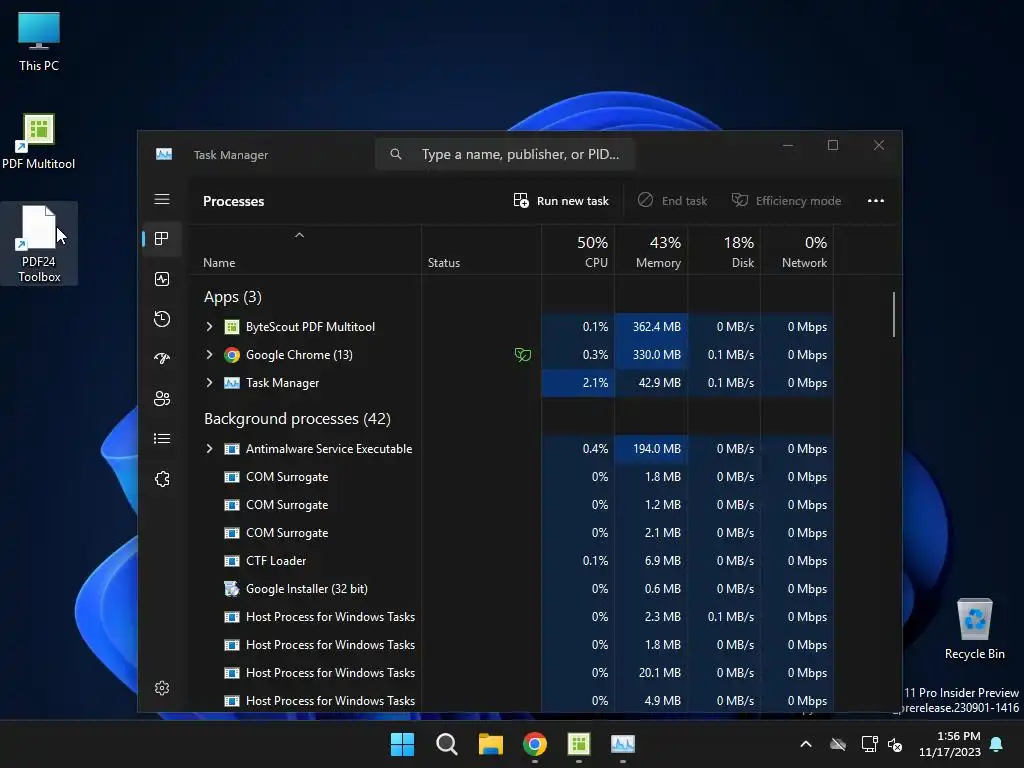The image size is (1024, 768).
Task: Click the Background processes (42) heading
Action: tap(297, 419)
